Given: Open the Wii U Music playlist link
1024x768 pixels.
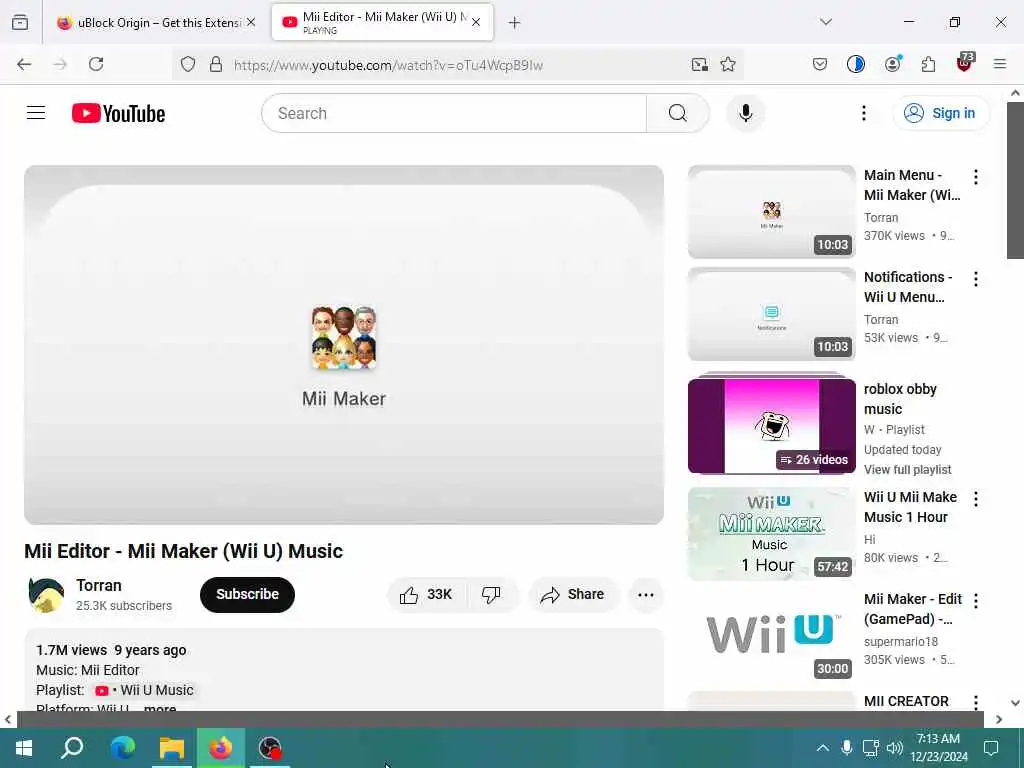Looking at the screenshot, I should pyautogui.click(x=145, y=690).
